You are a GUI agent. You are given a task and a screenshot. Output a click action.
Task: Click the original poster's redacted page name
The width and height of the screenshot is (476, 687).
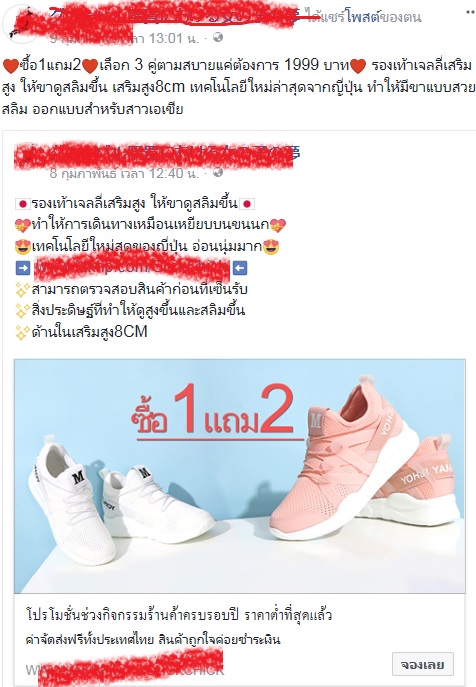pyautogui.click(x=153, y=153)
